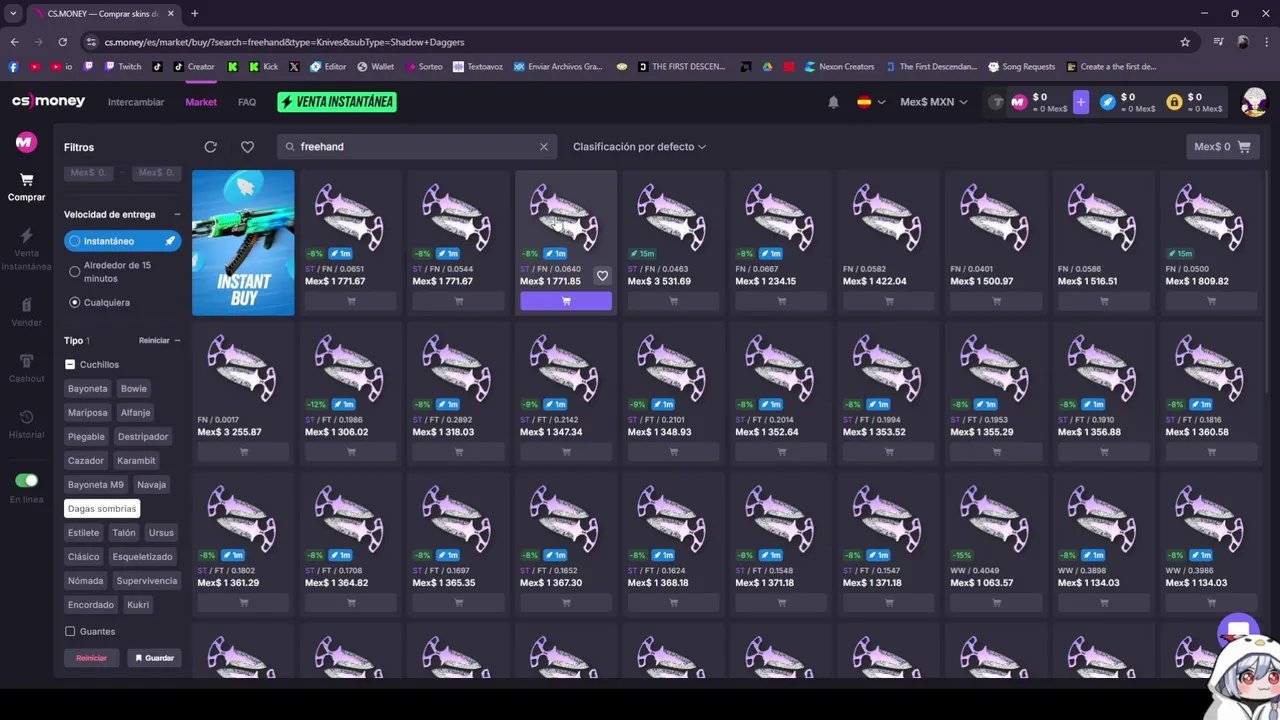
Task: Open Historial in the left sidebar
Action: pyautogui.click(x=26, y=424)
